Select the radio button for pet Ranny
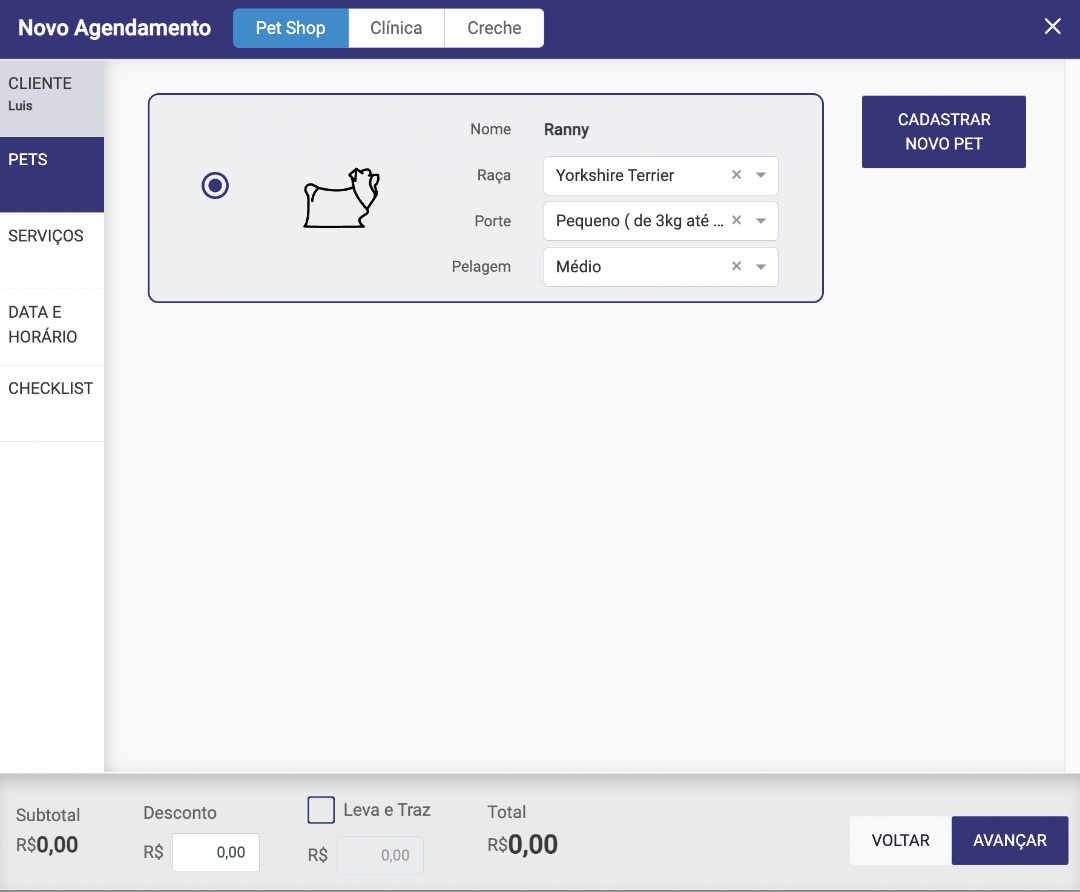Image resolution: width=1080 pixels, height=892 pixels. [x=215, y=186]
